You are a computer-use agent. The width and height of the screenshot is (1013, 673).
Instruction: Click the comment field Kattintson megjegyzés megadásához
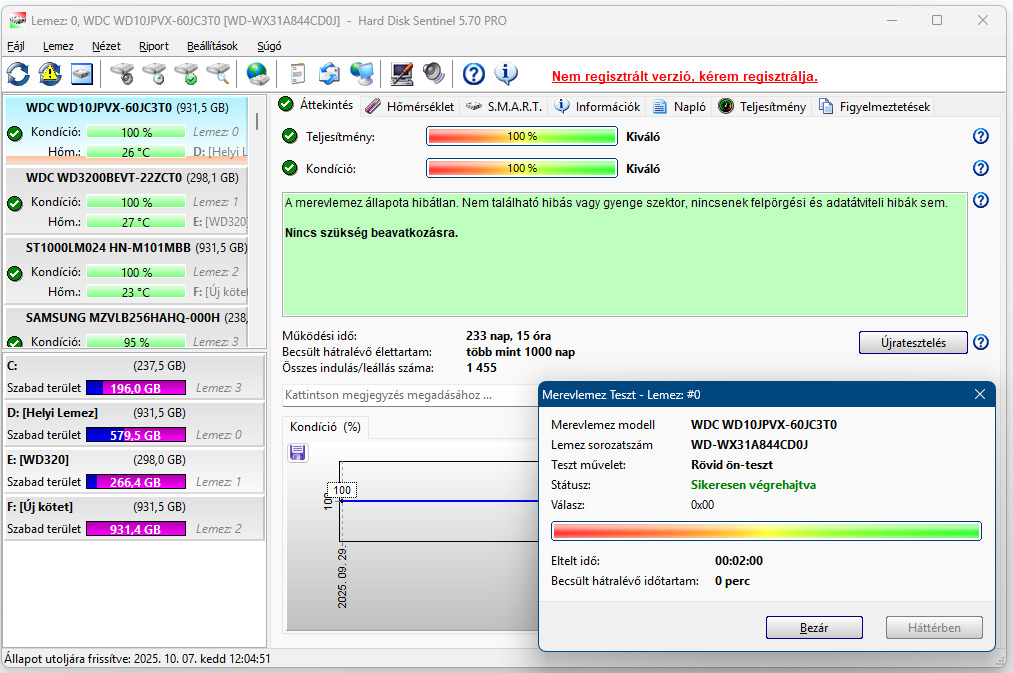(x=410, y=395)
